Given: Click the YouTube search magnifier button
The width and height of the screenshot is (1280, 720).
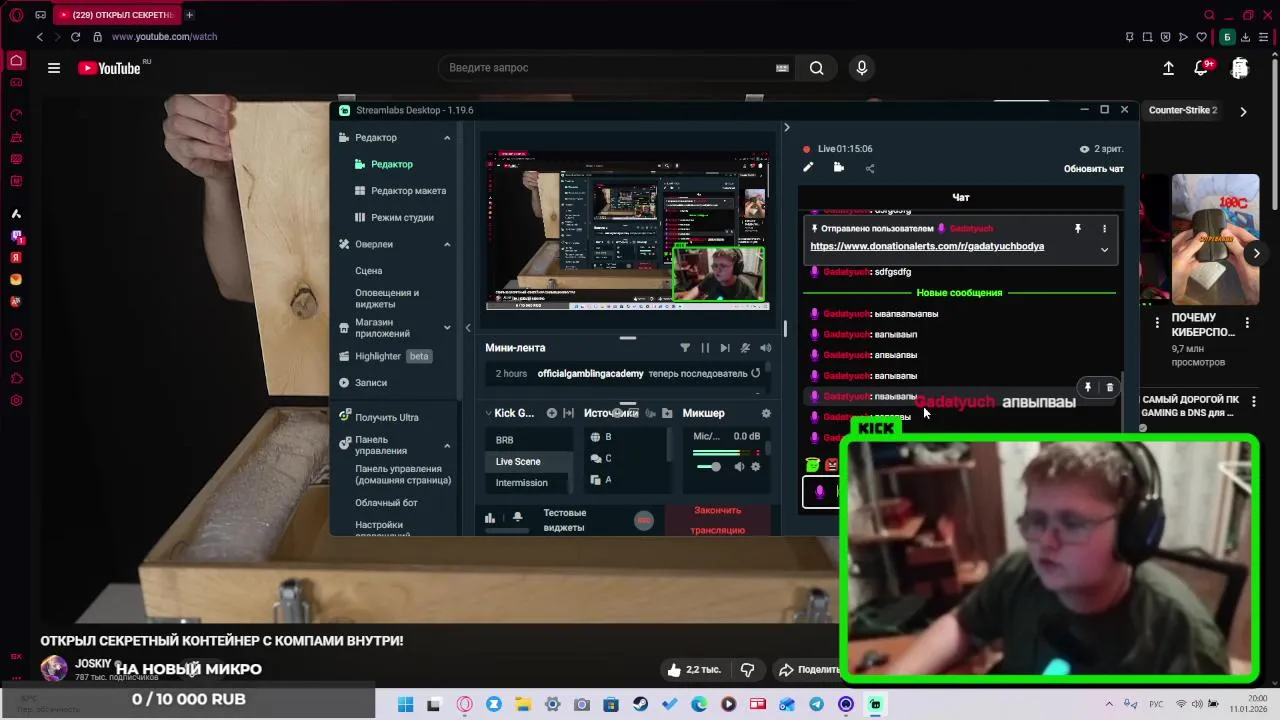Looking at the screenshot, I should pos(817,68).
